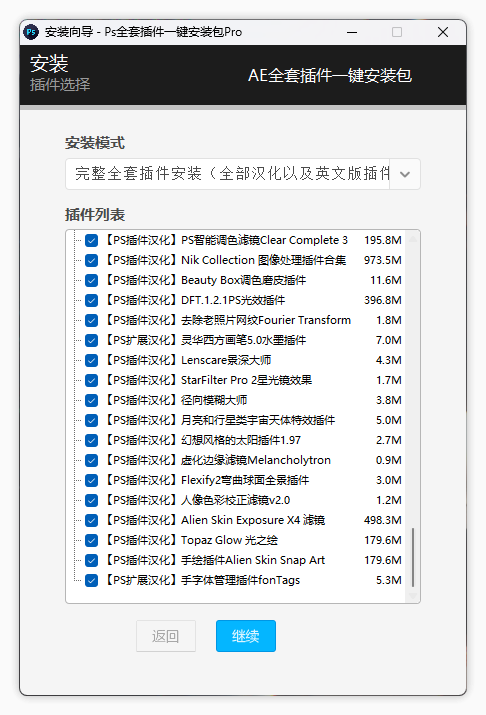
Task: Click the scrollbar down arrow in plugin list
Action: [x=413, y=596]
